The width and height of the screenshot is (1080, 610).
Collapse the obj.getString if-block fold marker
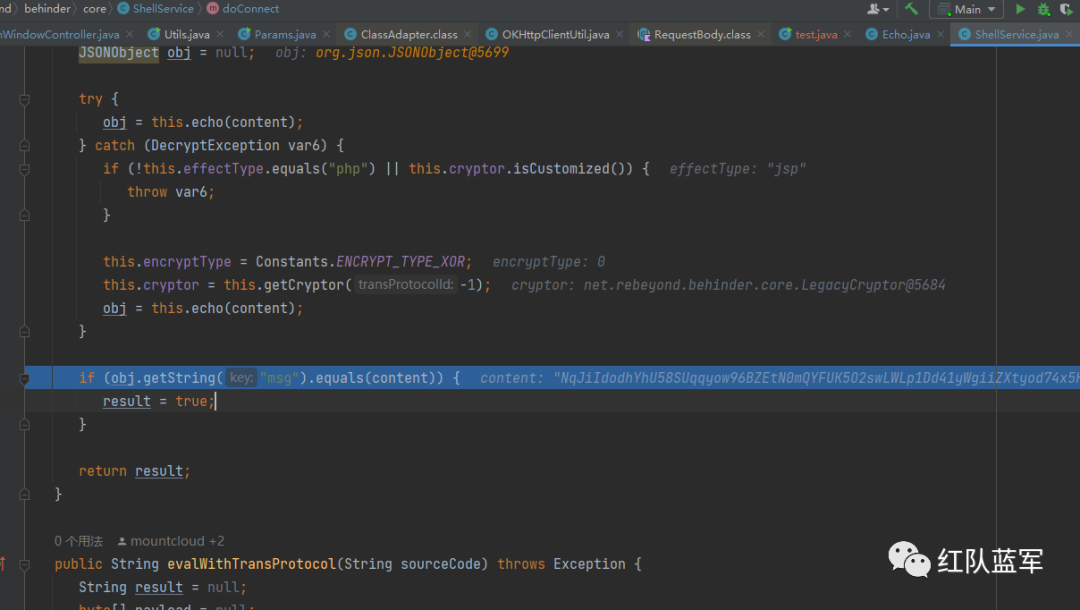tap(24, 378)
